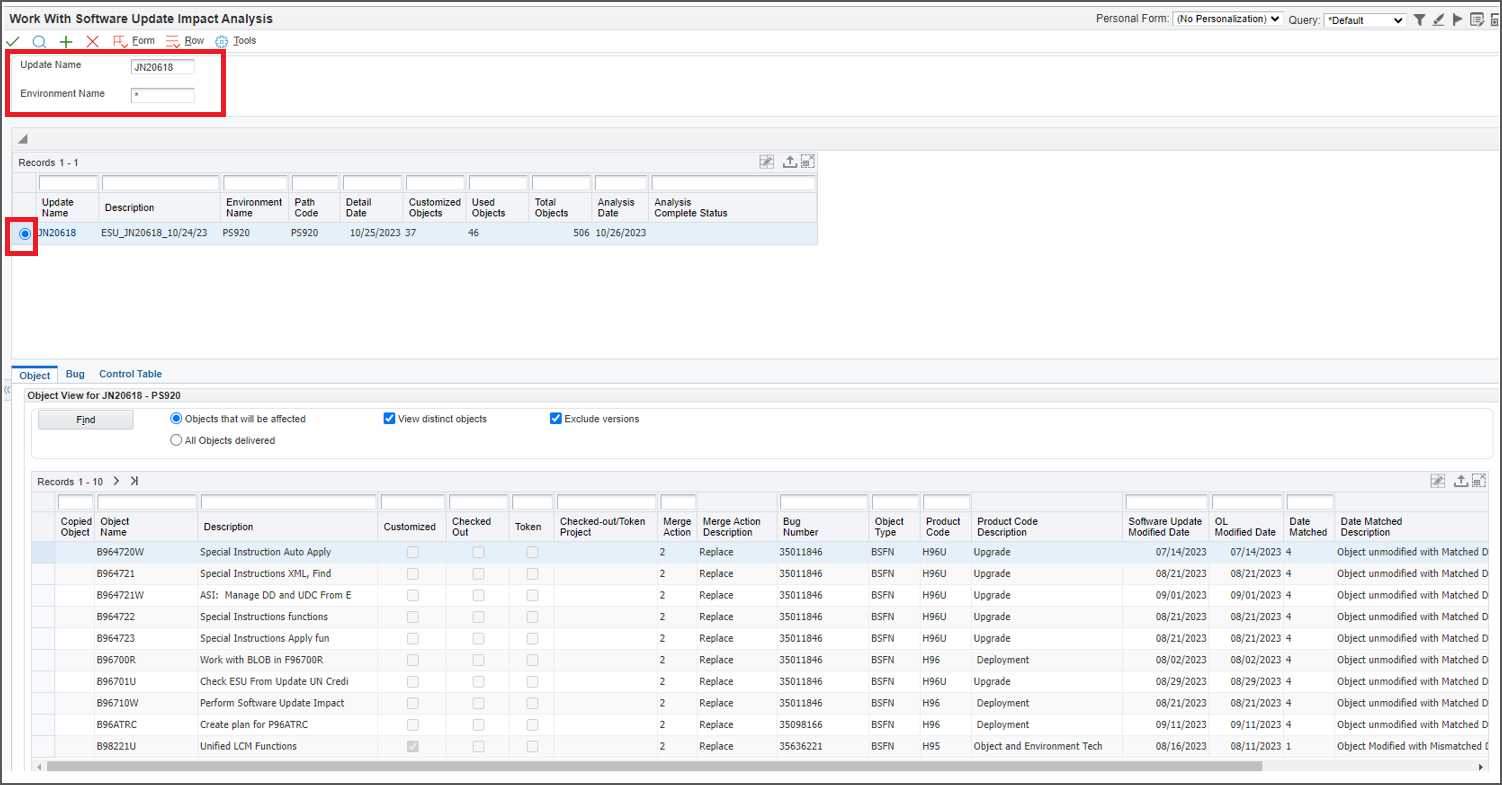Click the B964721W object name cell
Image resolution: width=1502 pixels, height=785 pixels.
(x=120, y=595)
